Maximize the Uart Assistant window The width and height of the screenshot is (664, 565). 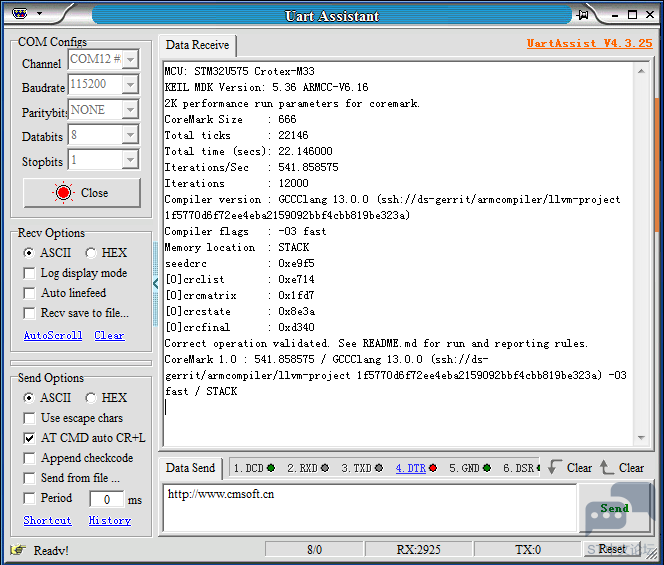point(632,15)
